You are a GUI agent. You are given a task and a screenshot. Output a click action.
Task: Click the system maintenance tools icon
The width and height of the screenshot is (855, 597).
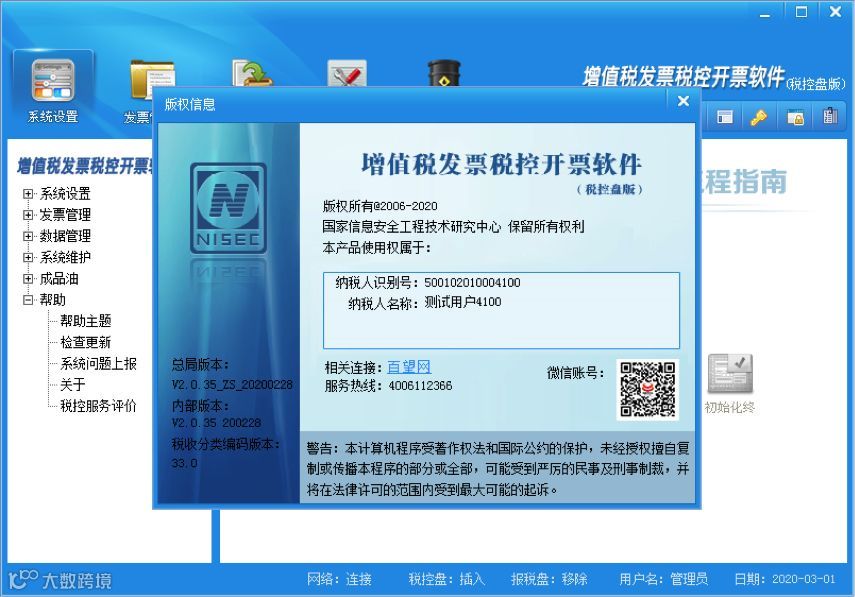[347, 73]
